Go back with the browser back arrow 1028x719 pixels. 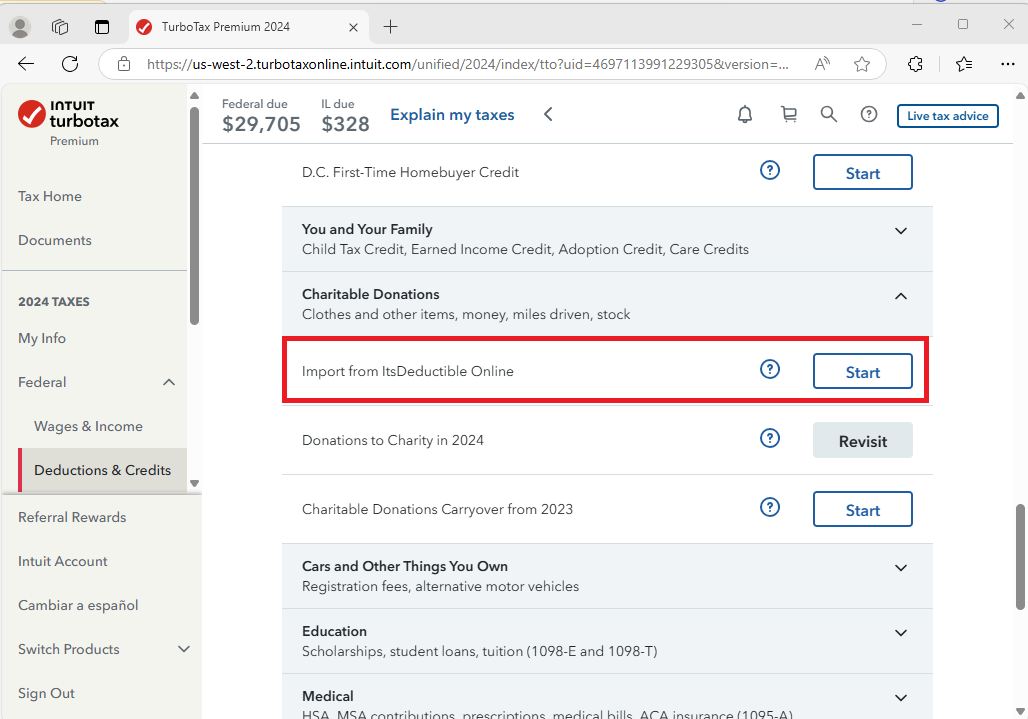[26, 64]
